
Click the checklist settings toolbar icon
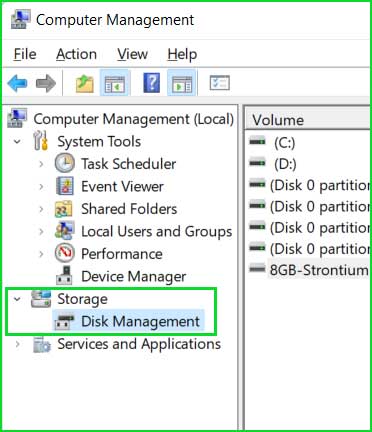219,83
